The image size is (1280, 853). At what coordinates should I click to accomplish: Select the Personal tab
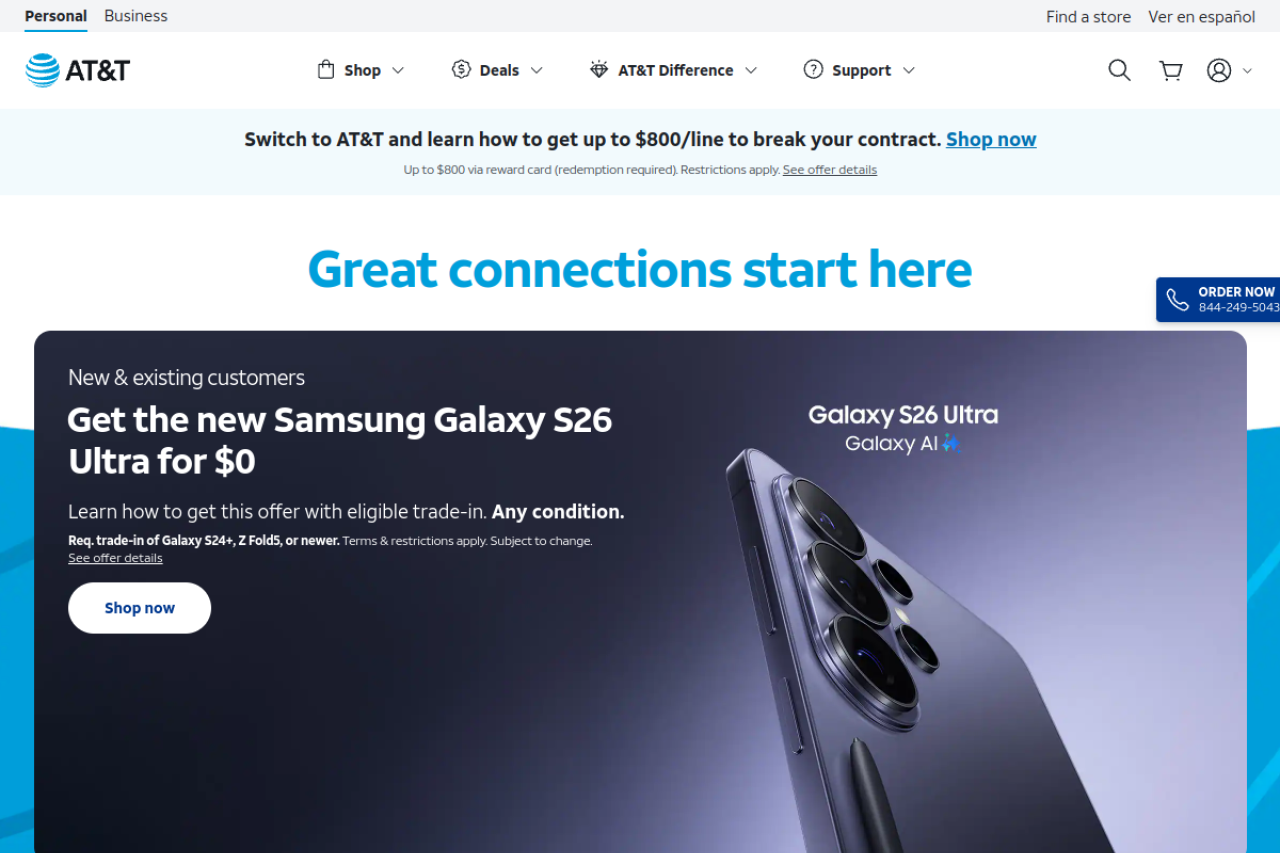pos(56,16)
